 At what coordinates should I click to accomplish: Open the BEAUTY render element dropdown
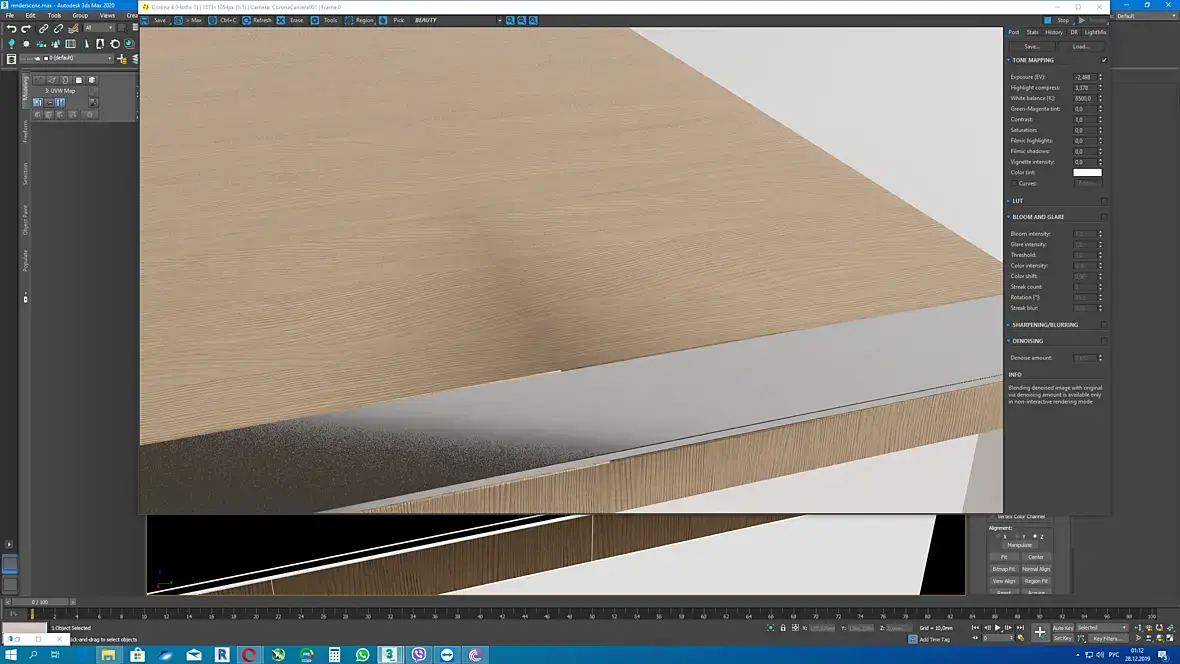click(457, 20)
